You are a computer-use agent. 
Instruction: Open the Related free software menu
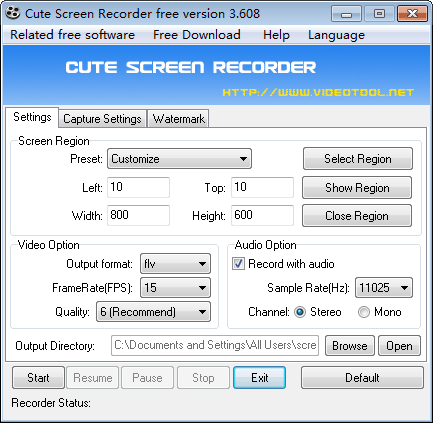[x=72, y=35]
